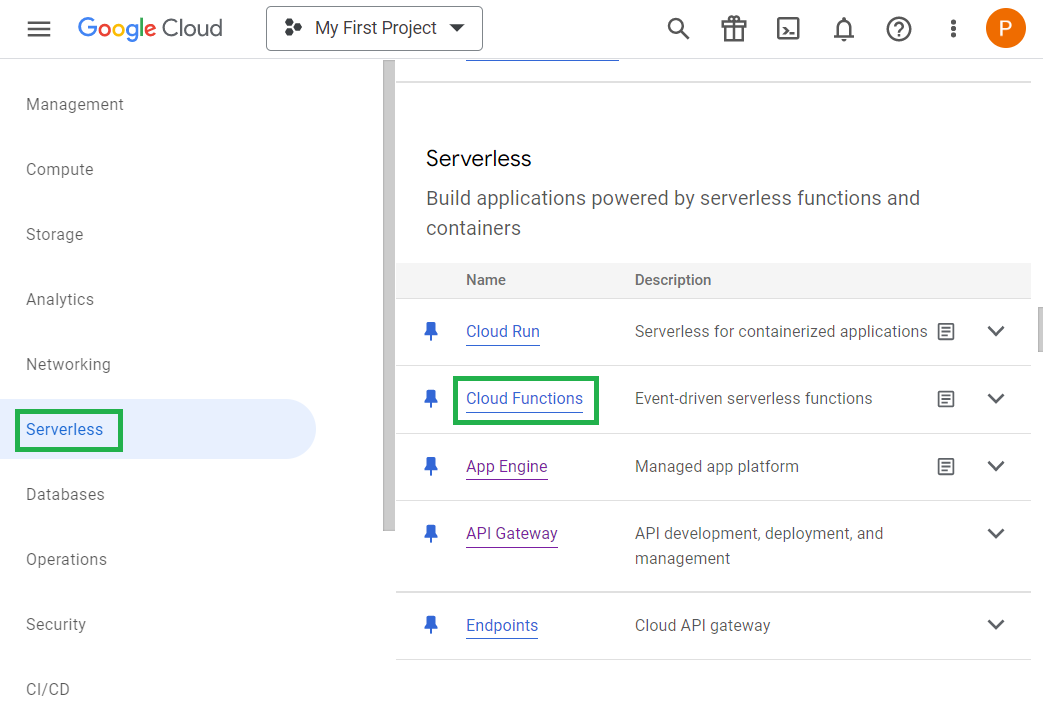Select Management in the sidebar

pos(74,104)
